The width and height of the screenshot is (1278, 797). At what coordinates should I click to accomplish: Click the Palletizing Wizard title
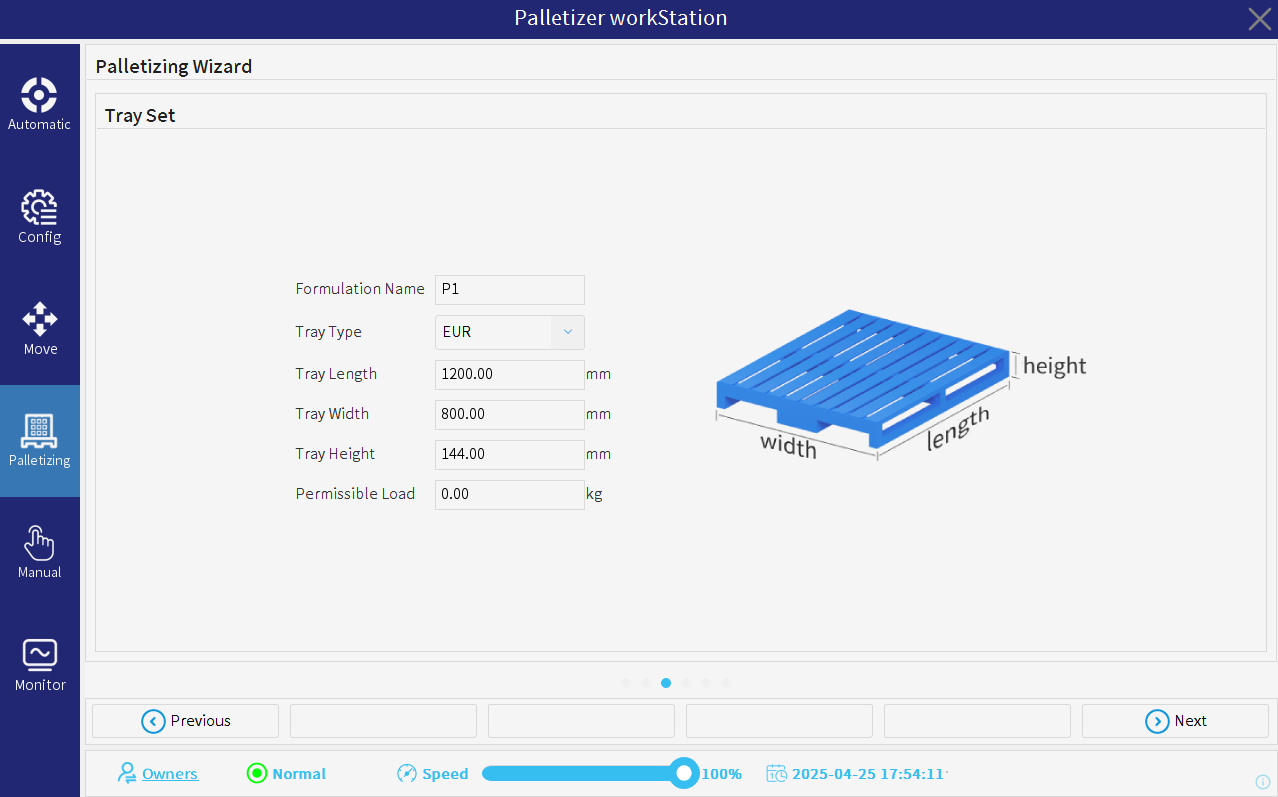click(174, 67)
